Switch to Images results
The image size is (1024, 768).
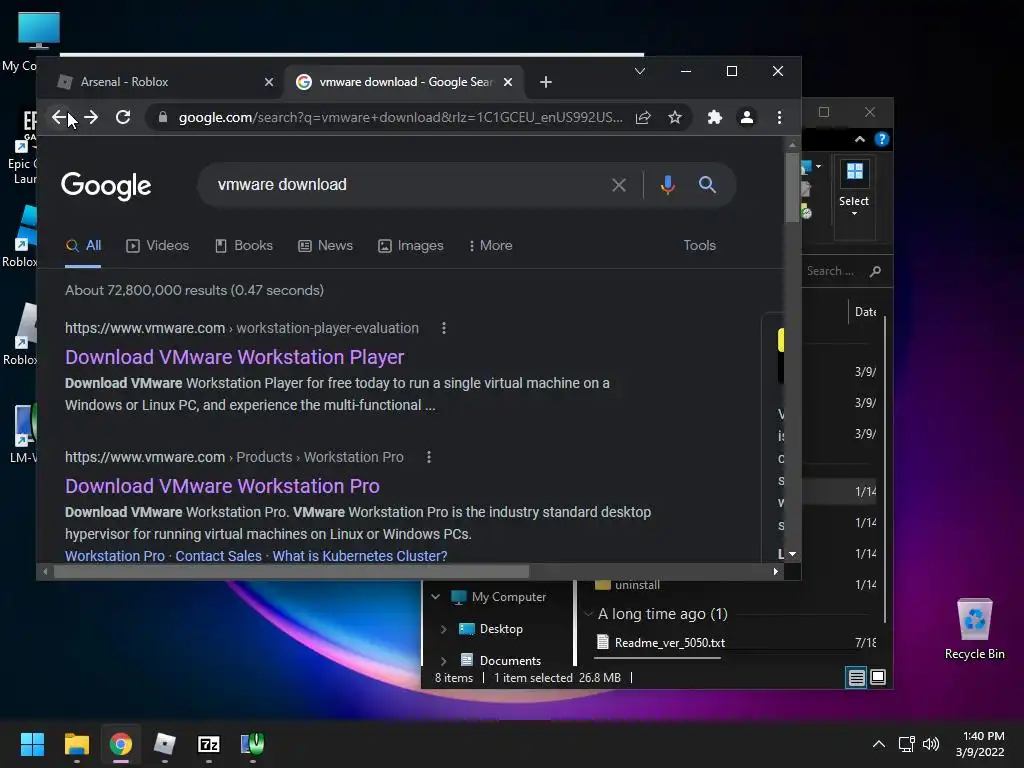[411, 246]
